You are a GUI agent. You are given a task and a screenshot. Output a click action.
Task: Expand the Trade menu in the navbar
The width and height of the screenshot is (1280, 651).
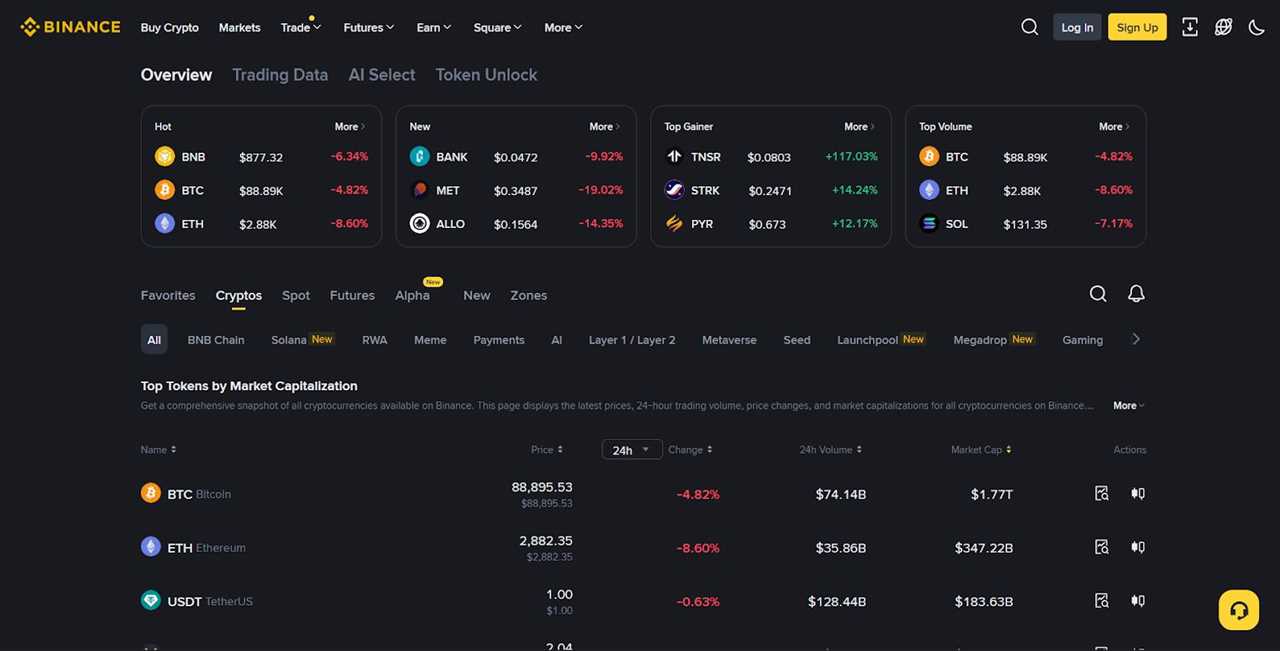pyautogui.click(x=299, y=27)
